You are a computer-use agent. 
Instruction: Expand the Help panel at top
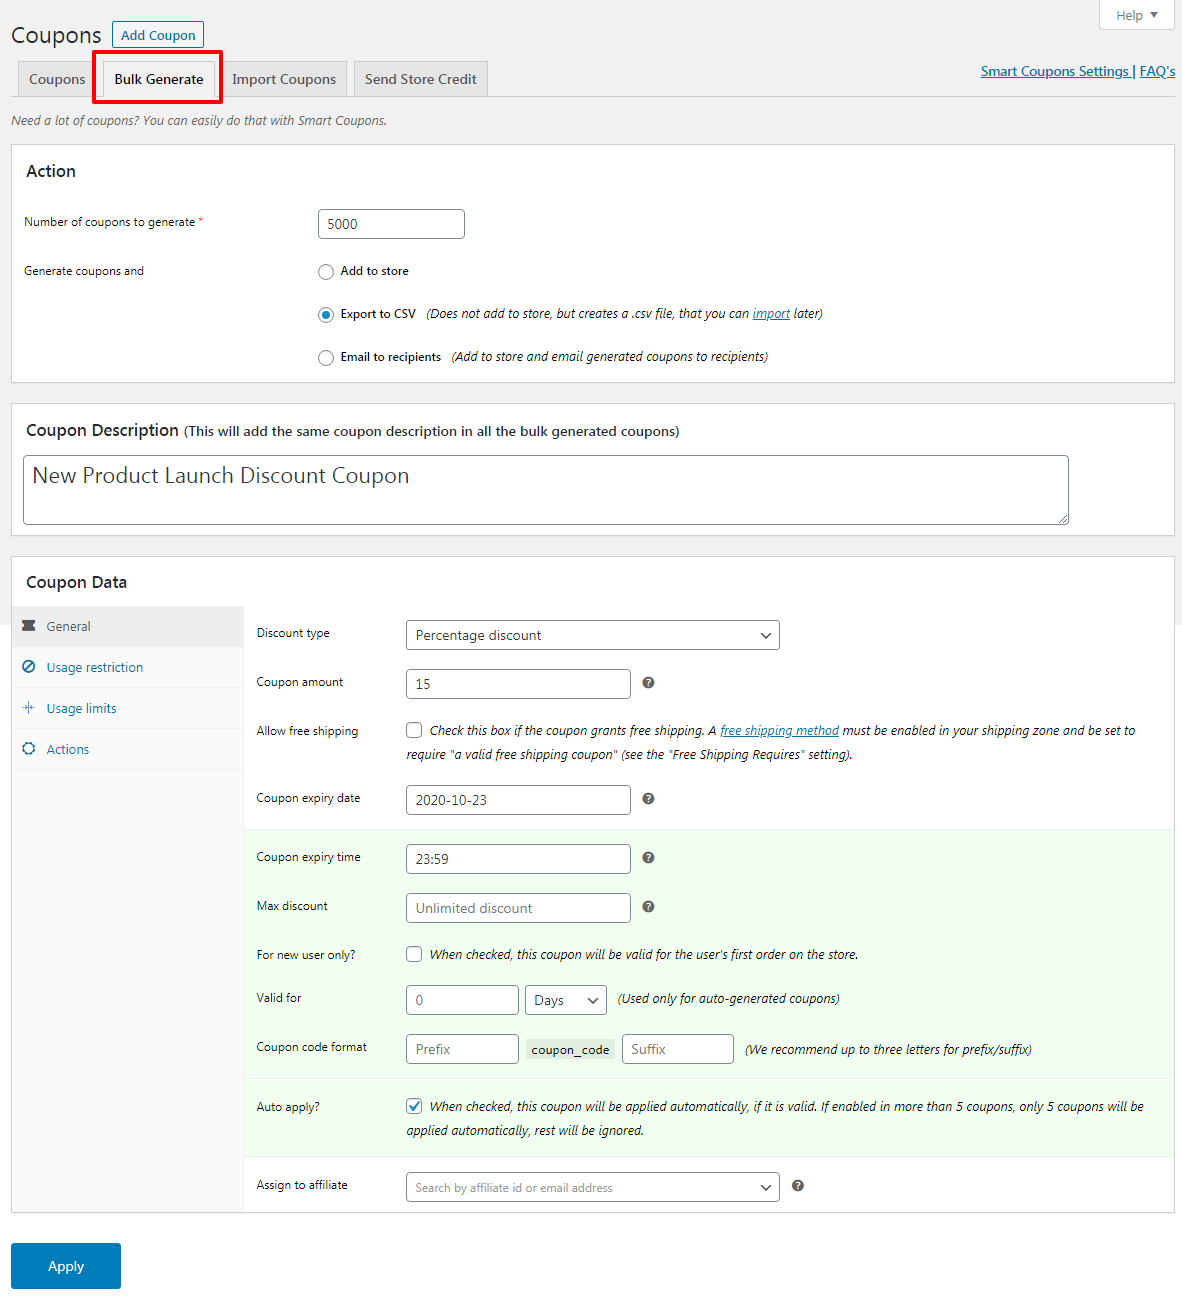(1137, 15)
